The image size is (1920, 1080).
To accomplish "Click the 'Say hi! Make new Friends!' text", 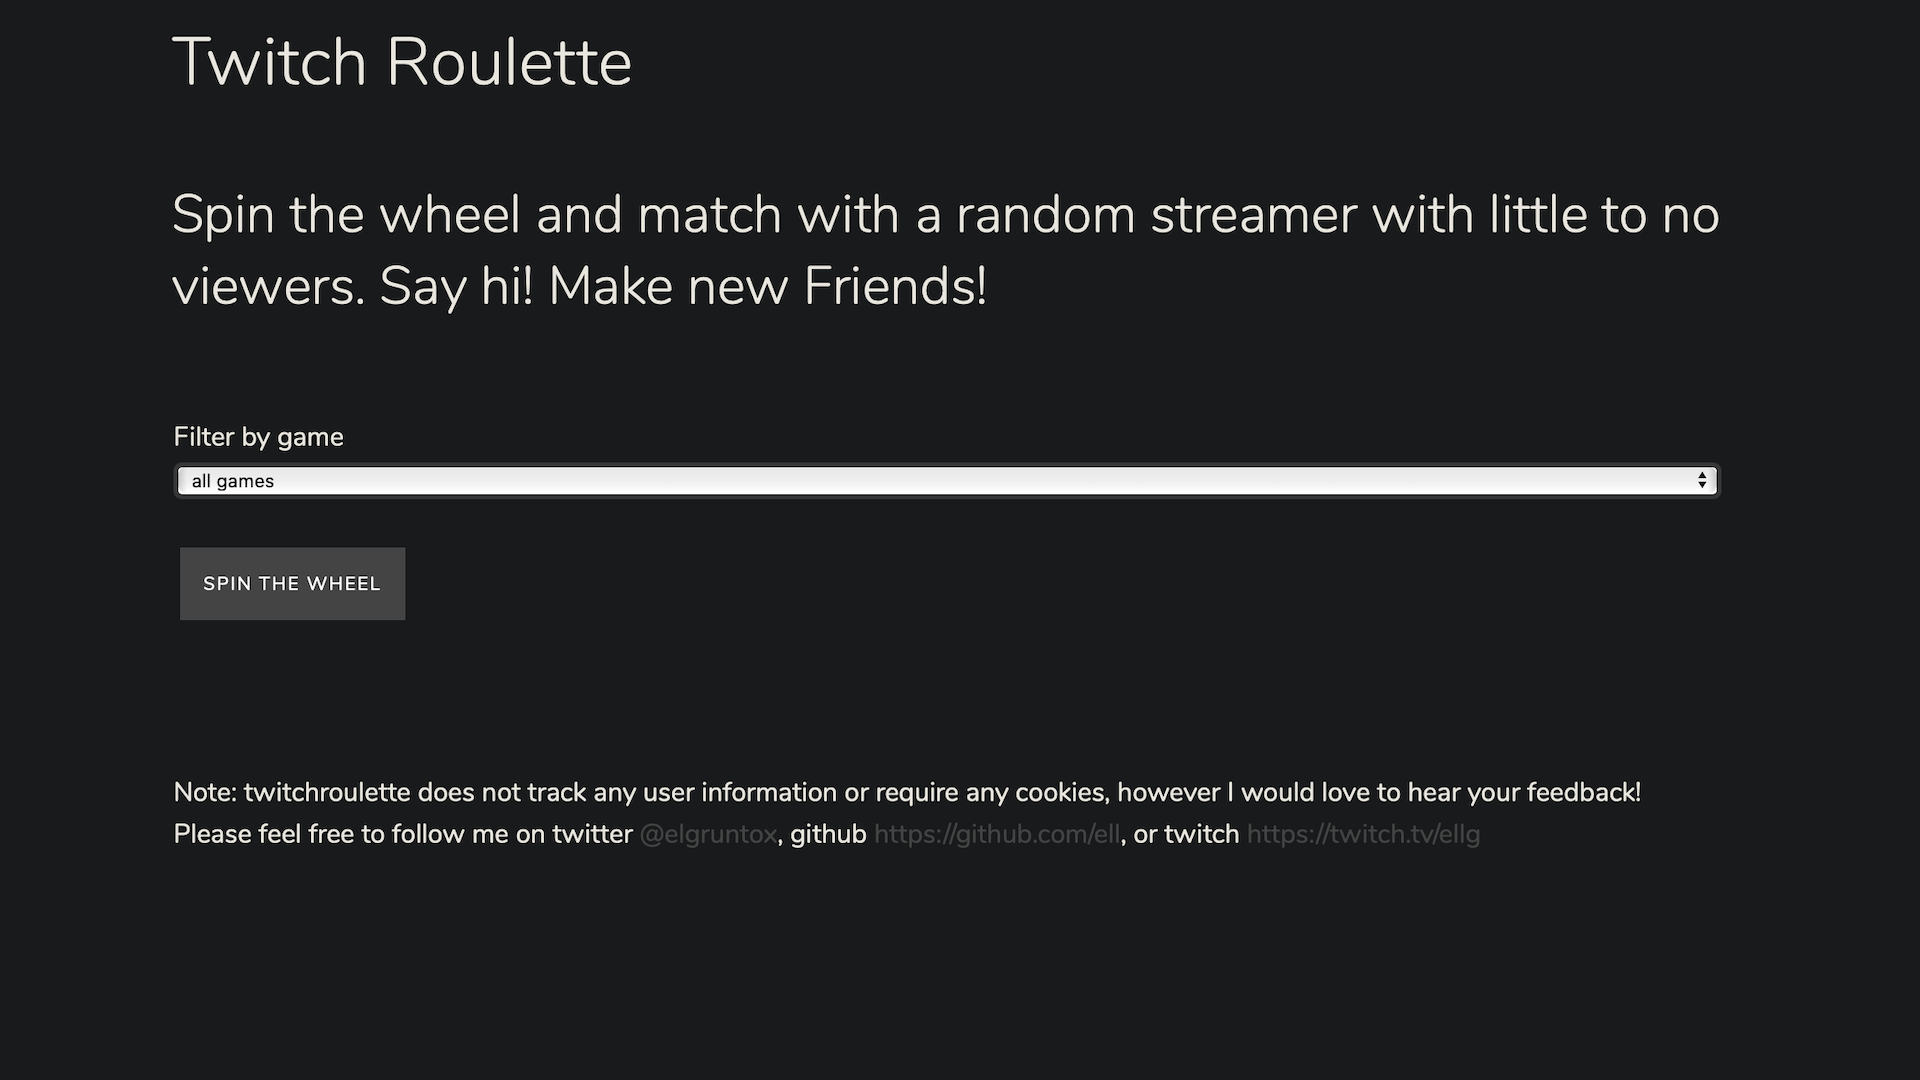I will tap(683, 286).
